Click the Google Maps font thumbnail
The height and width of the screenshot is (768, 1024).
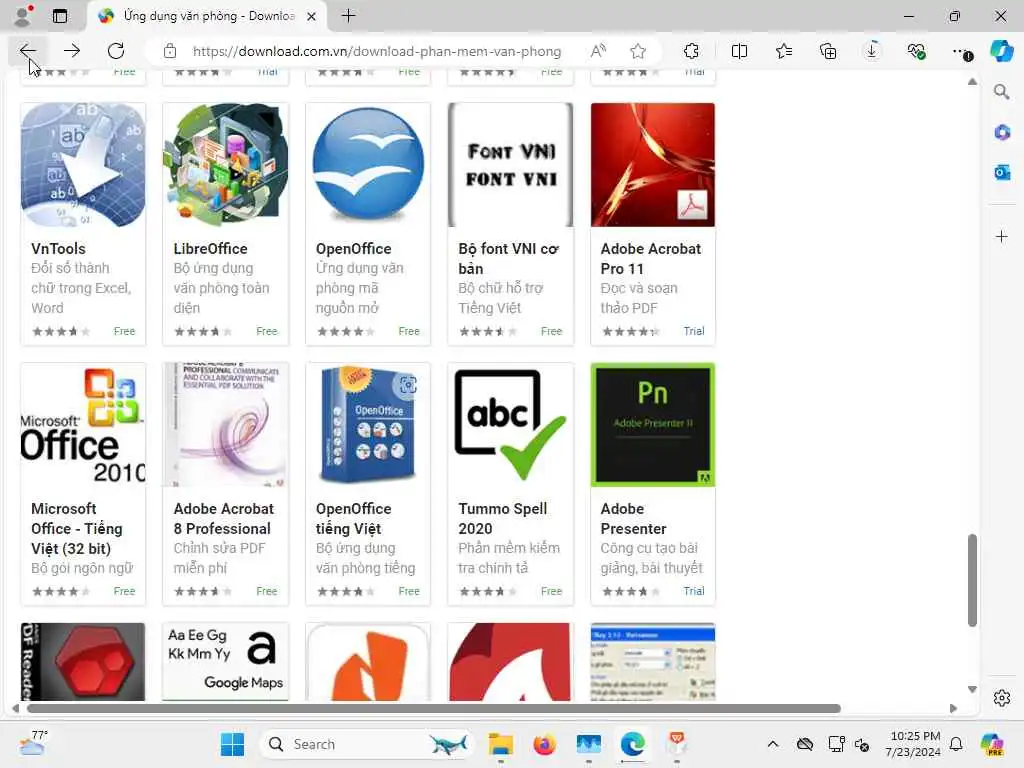click(225, 662)
